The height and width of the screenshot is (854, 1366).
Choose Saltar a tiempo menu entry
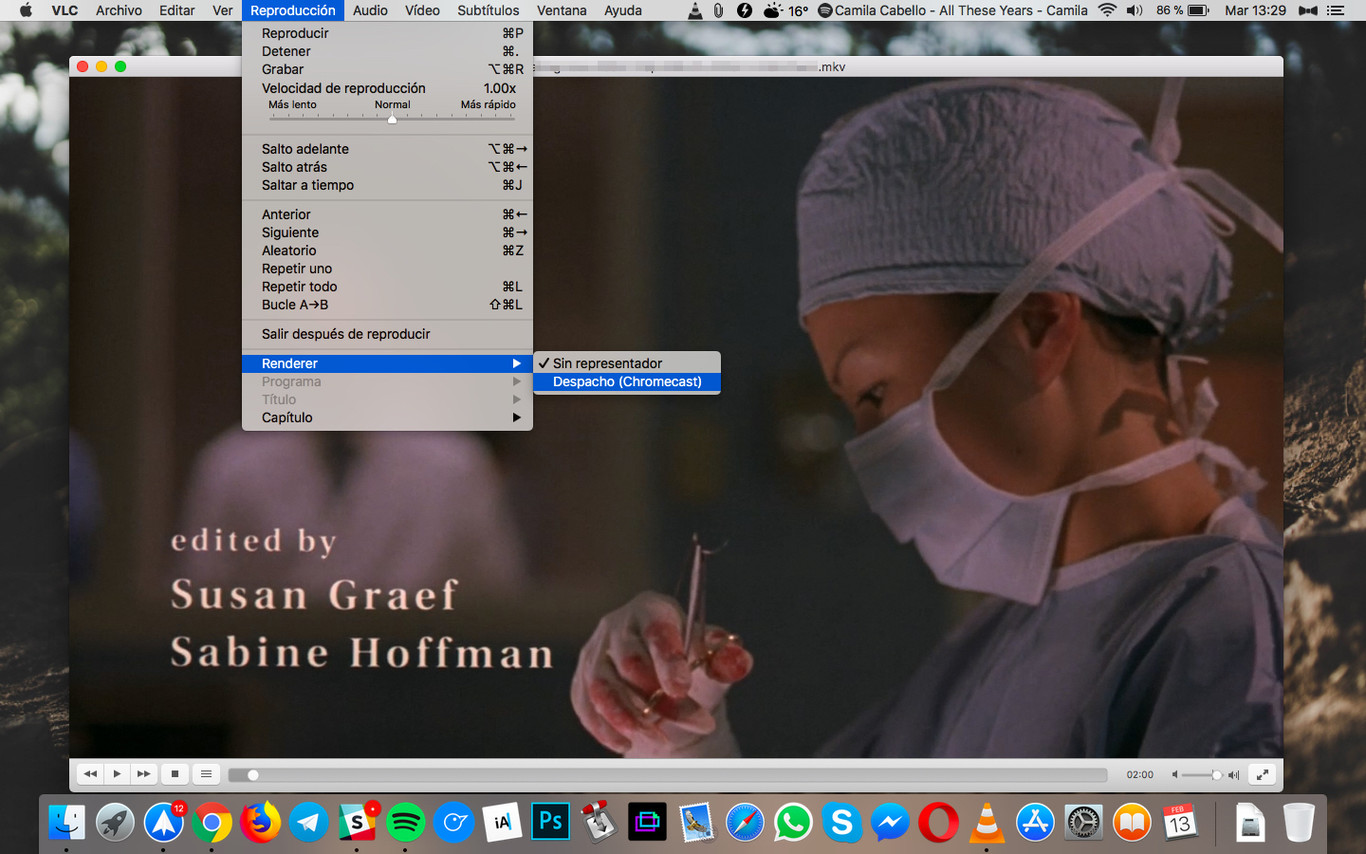pyautogui.click(x=308, y=186)
